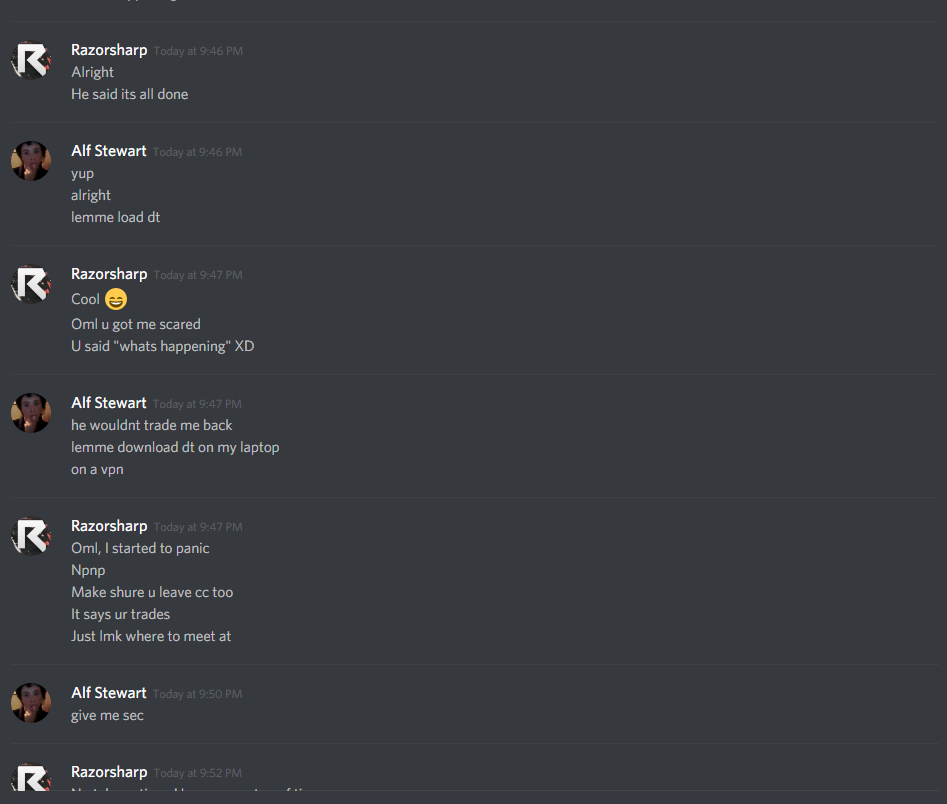Open Alf Stewart's username above "give me sec"

click(x=109, y=693)
